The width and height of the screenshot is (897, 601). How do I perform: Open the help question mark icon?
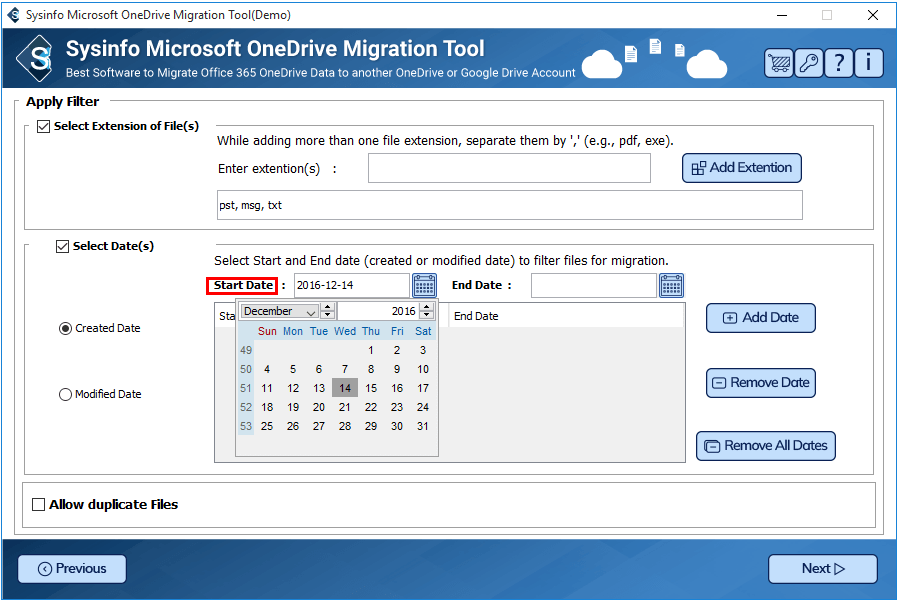pos(839,63)
